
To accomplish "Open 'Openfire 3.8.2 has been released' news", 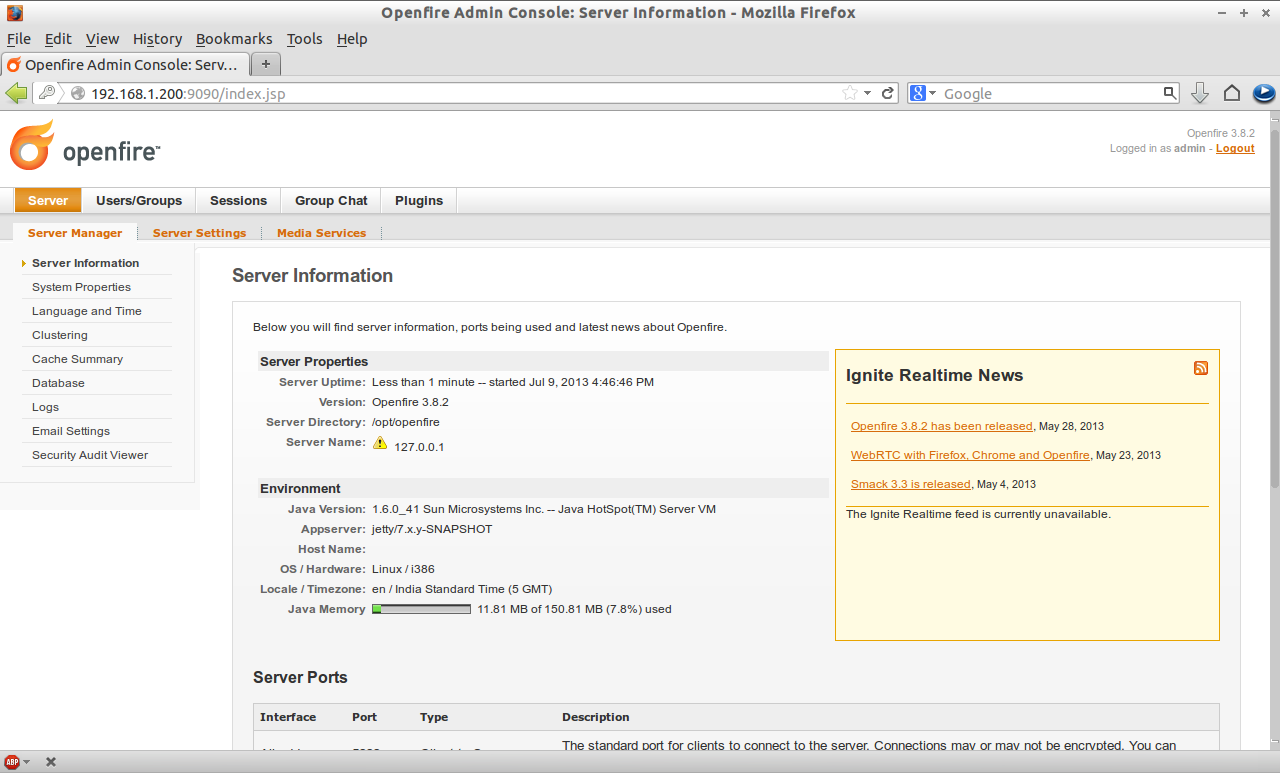I will pyautogui.click(x=941, y=426).
